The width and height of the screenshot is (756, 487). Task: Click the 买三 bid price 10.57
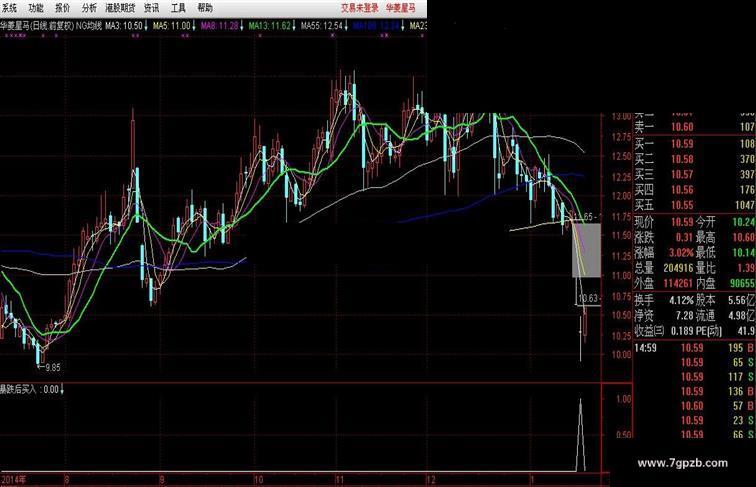click(x=682, y=175)
